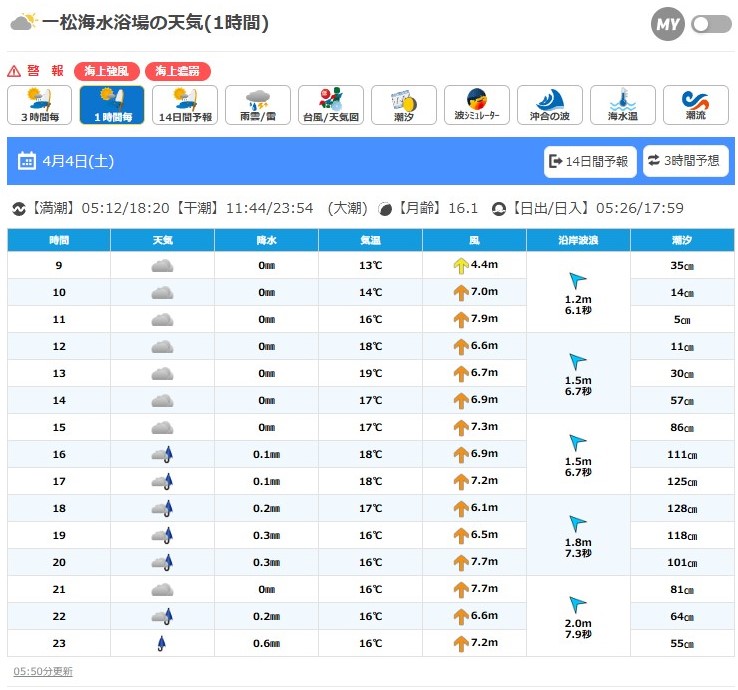View the 海水温 sea temperature icon
Screen dimensions: 738x690
click(622, 105)
